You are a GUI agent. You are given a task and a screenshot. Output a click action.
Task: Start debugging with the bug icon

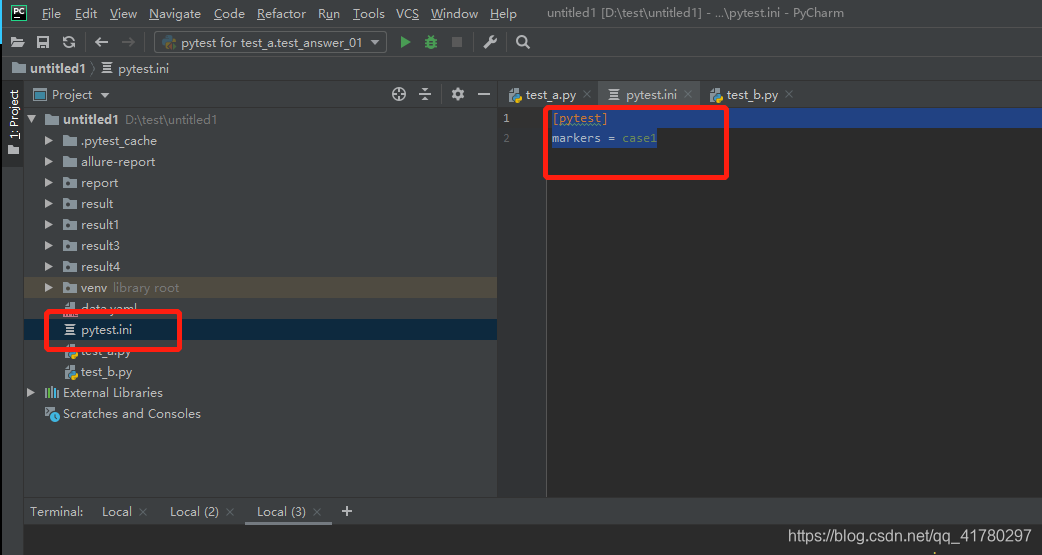click(x=431, y=43)
